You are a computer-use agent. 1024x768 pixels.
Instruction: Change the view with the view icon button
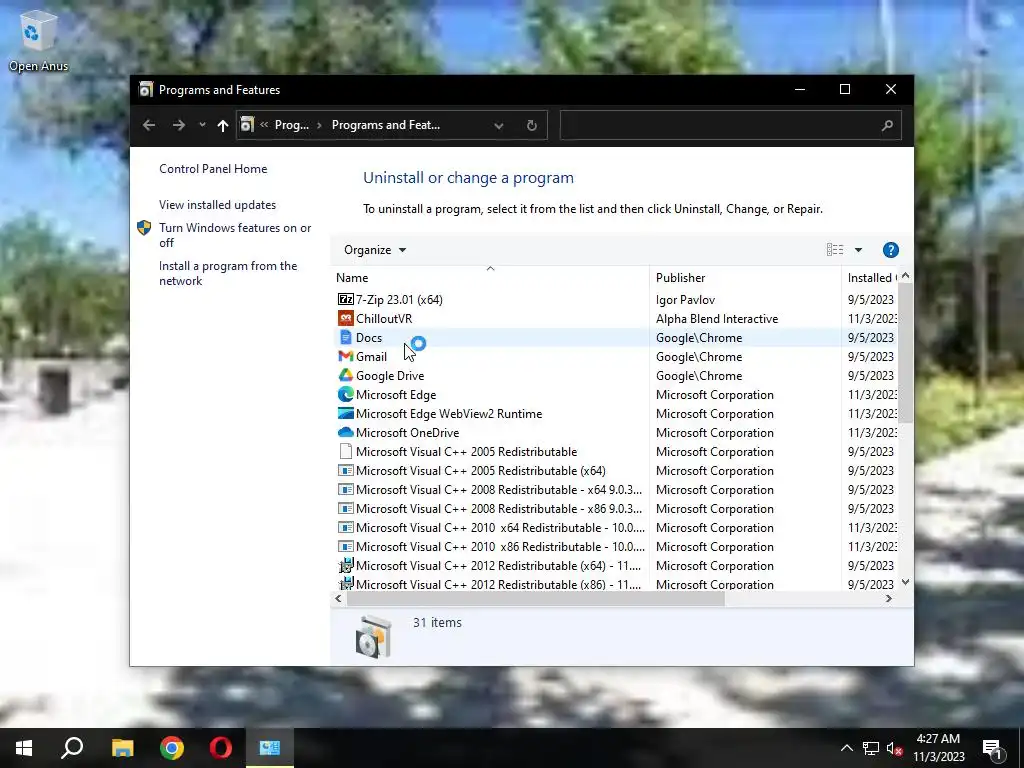(835, 249)
